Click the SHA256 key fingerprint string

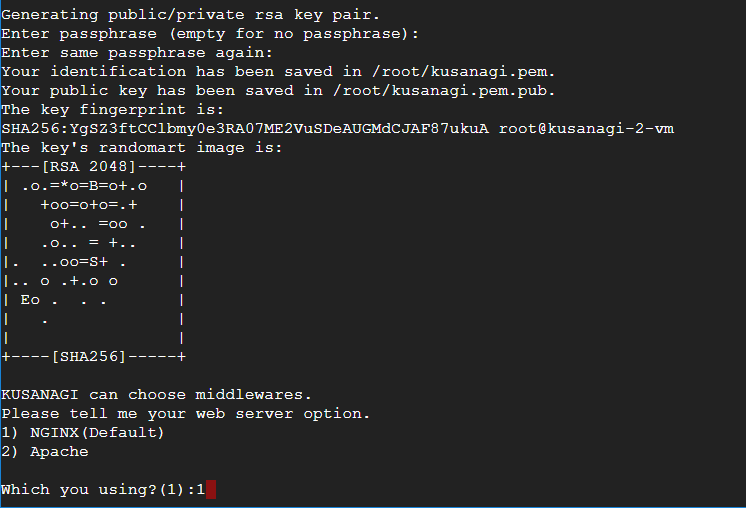pyautogui.click(x=245, y=129)
